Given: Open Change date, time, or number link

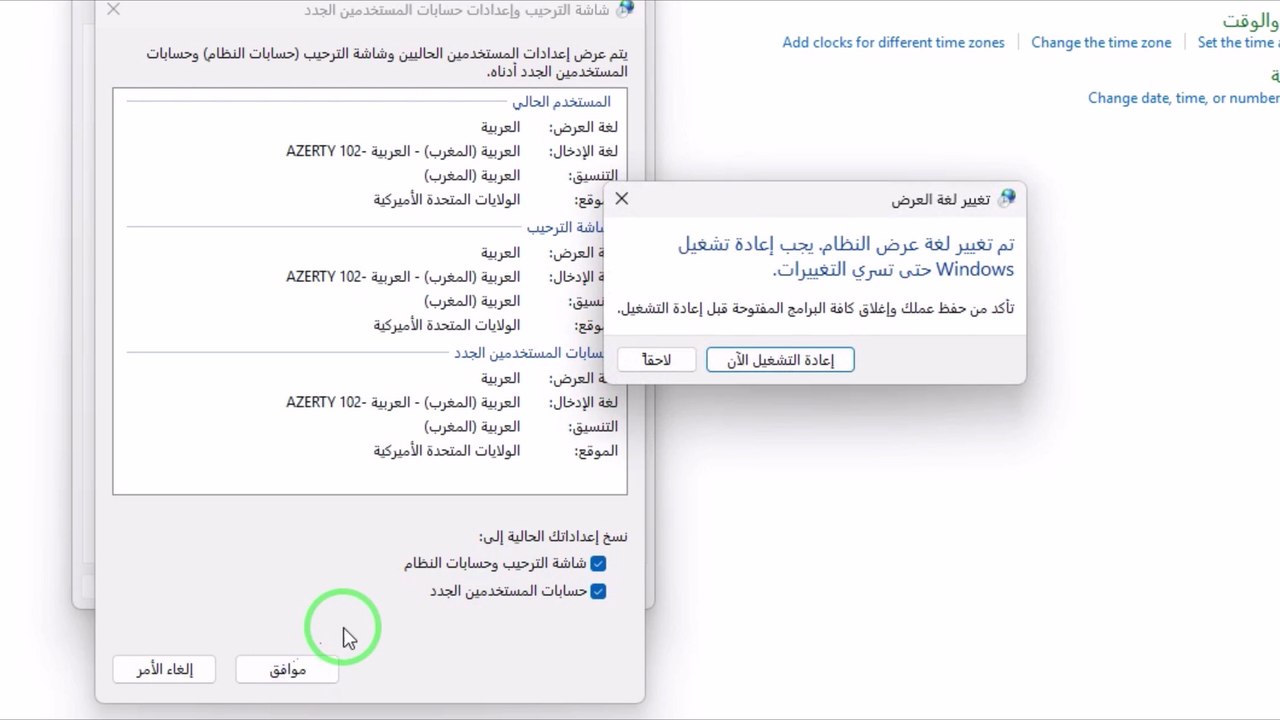Looking at the screenshot, I should click(1184, 98).
